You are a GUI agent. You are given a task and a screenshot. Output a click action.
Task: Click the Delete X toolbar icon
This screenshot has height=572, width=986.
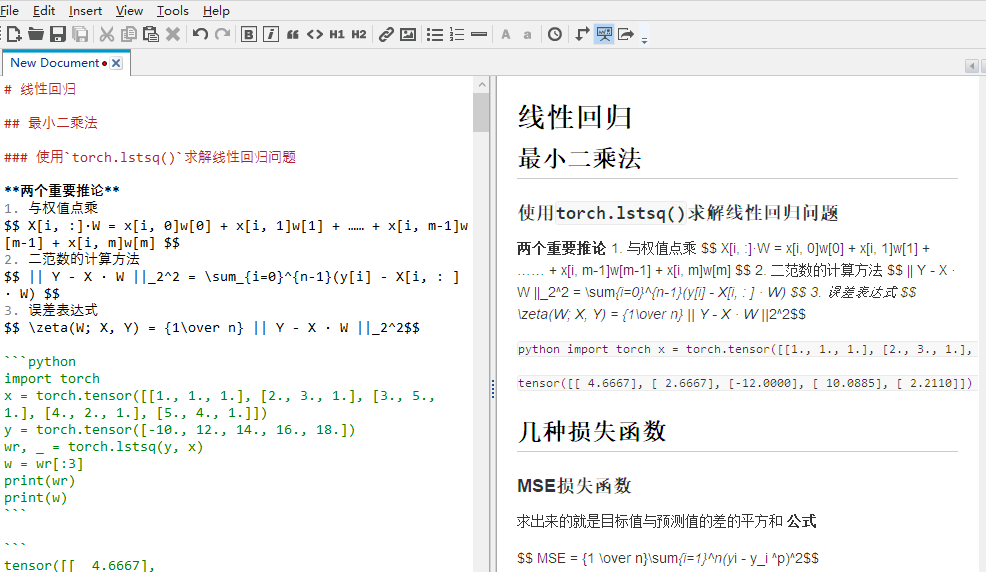pyautogui.click(x=173, y=34)
